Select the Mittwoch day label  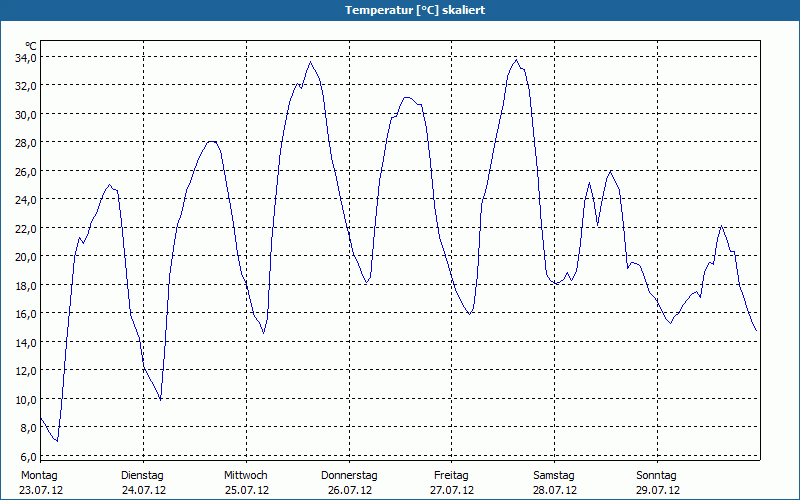point(246,475)
